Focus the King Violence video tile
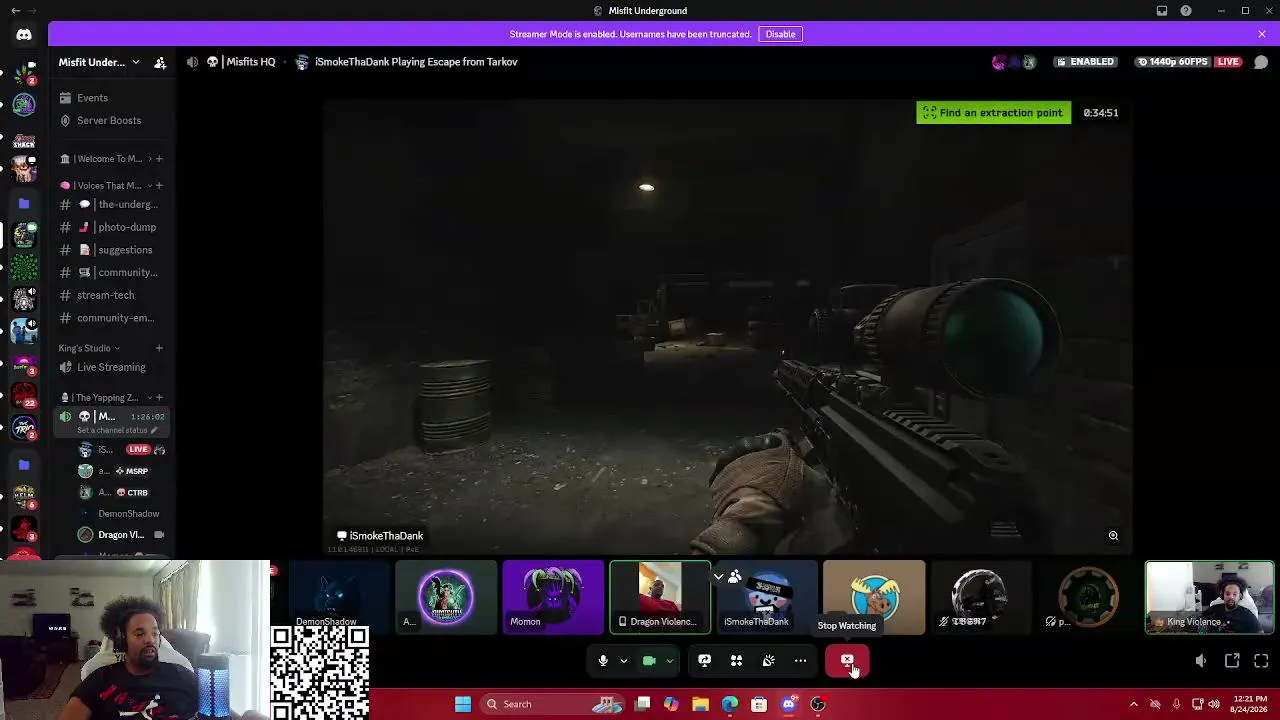1280x720 pixels. click(1209, 597)
